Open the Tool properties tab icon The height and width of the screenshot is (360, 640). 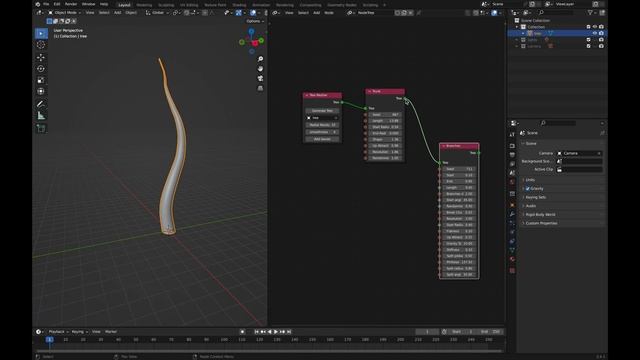pos(512,134)
